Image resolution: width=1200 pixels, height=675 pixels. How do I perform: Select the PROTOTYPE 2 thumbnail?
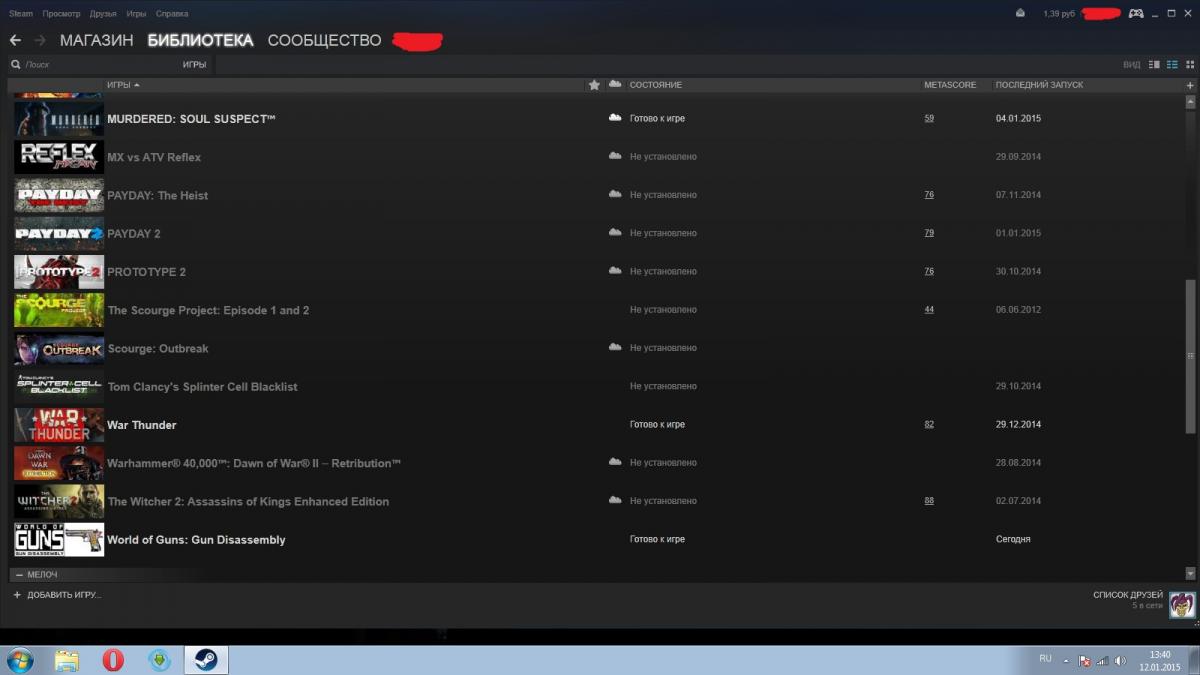tap(59, 272)
